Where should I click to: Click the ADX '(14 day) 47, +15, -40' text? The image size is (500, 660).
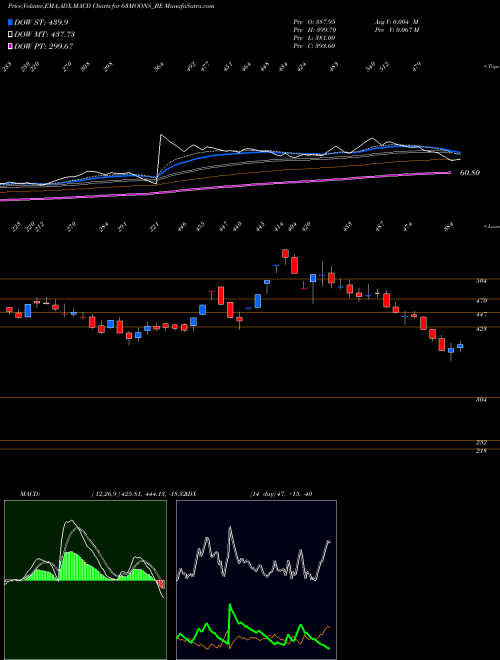(281, 494)
